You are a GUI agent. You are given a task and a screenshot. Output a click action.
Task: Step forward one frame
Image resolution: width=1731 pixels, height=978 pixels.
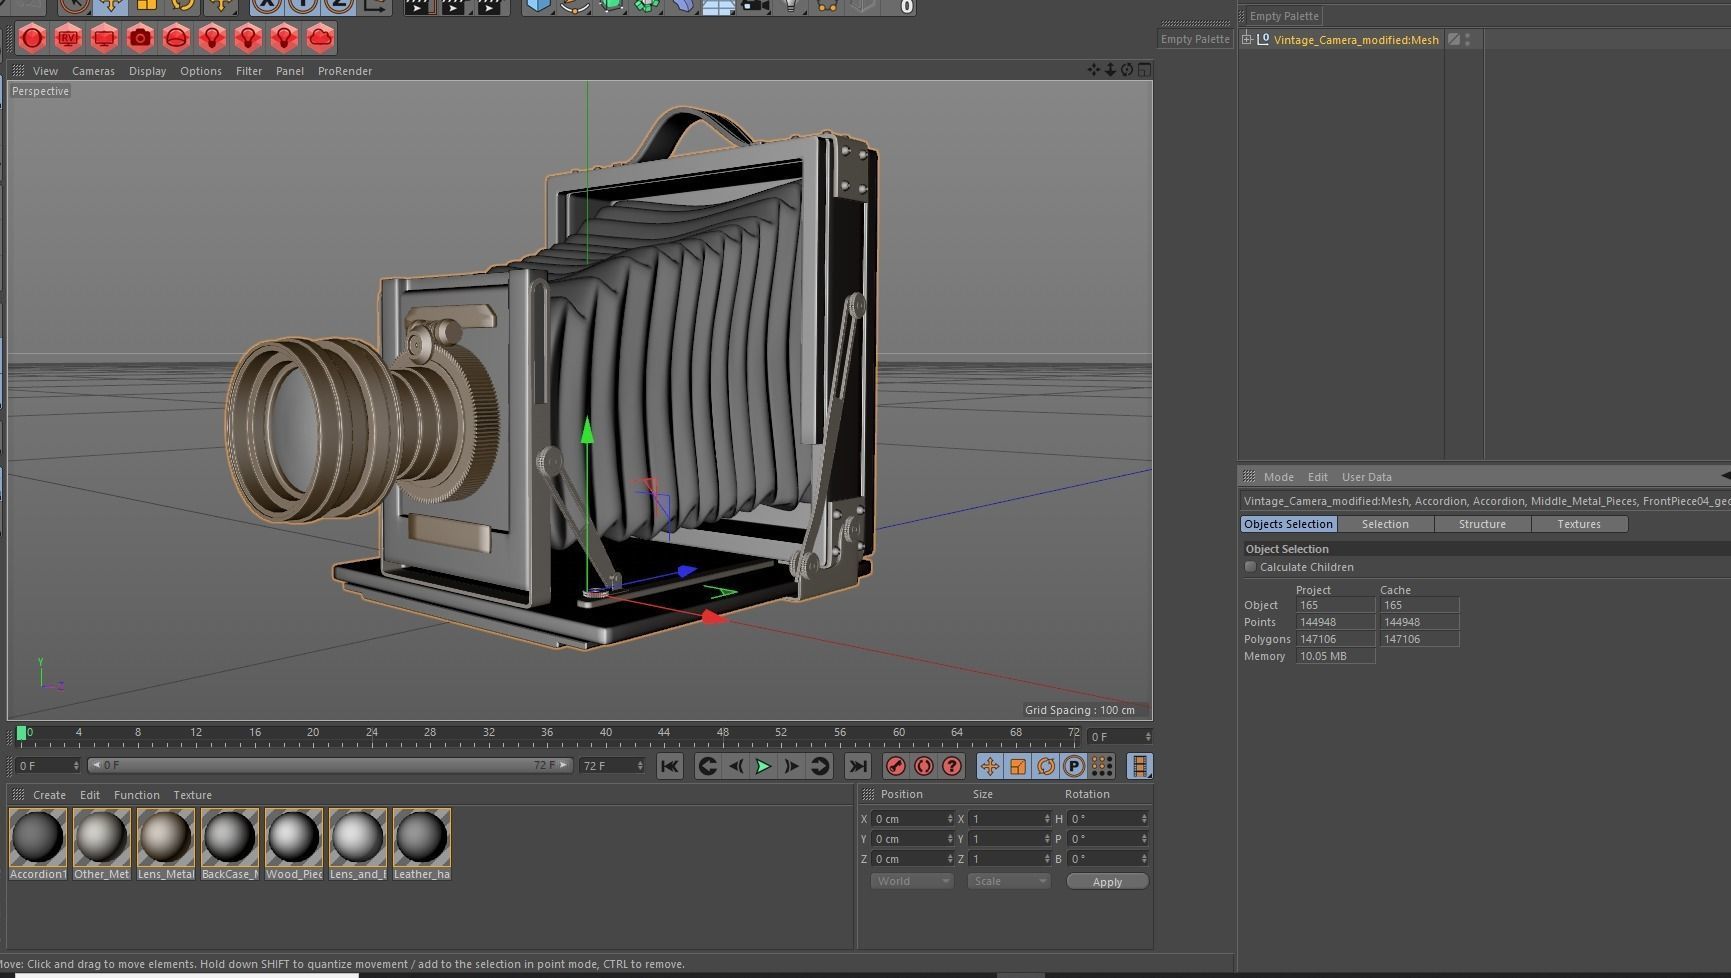click(x=791, y=766)
